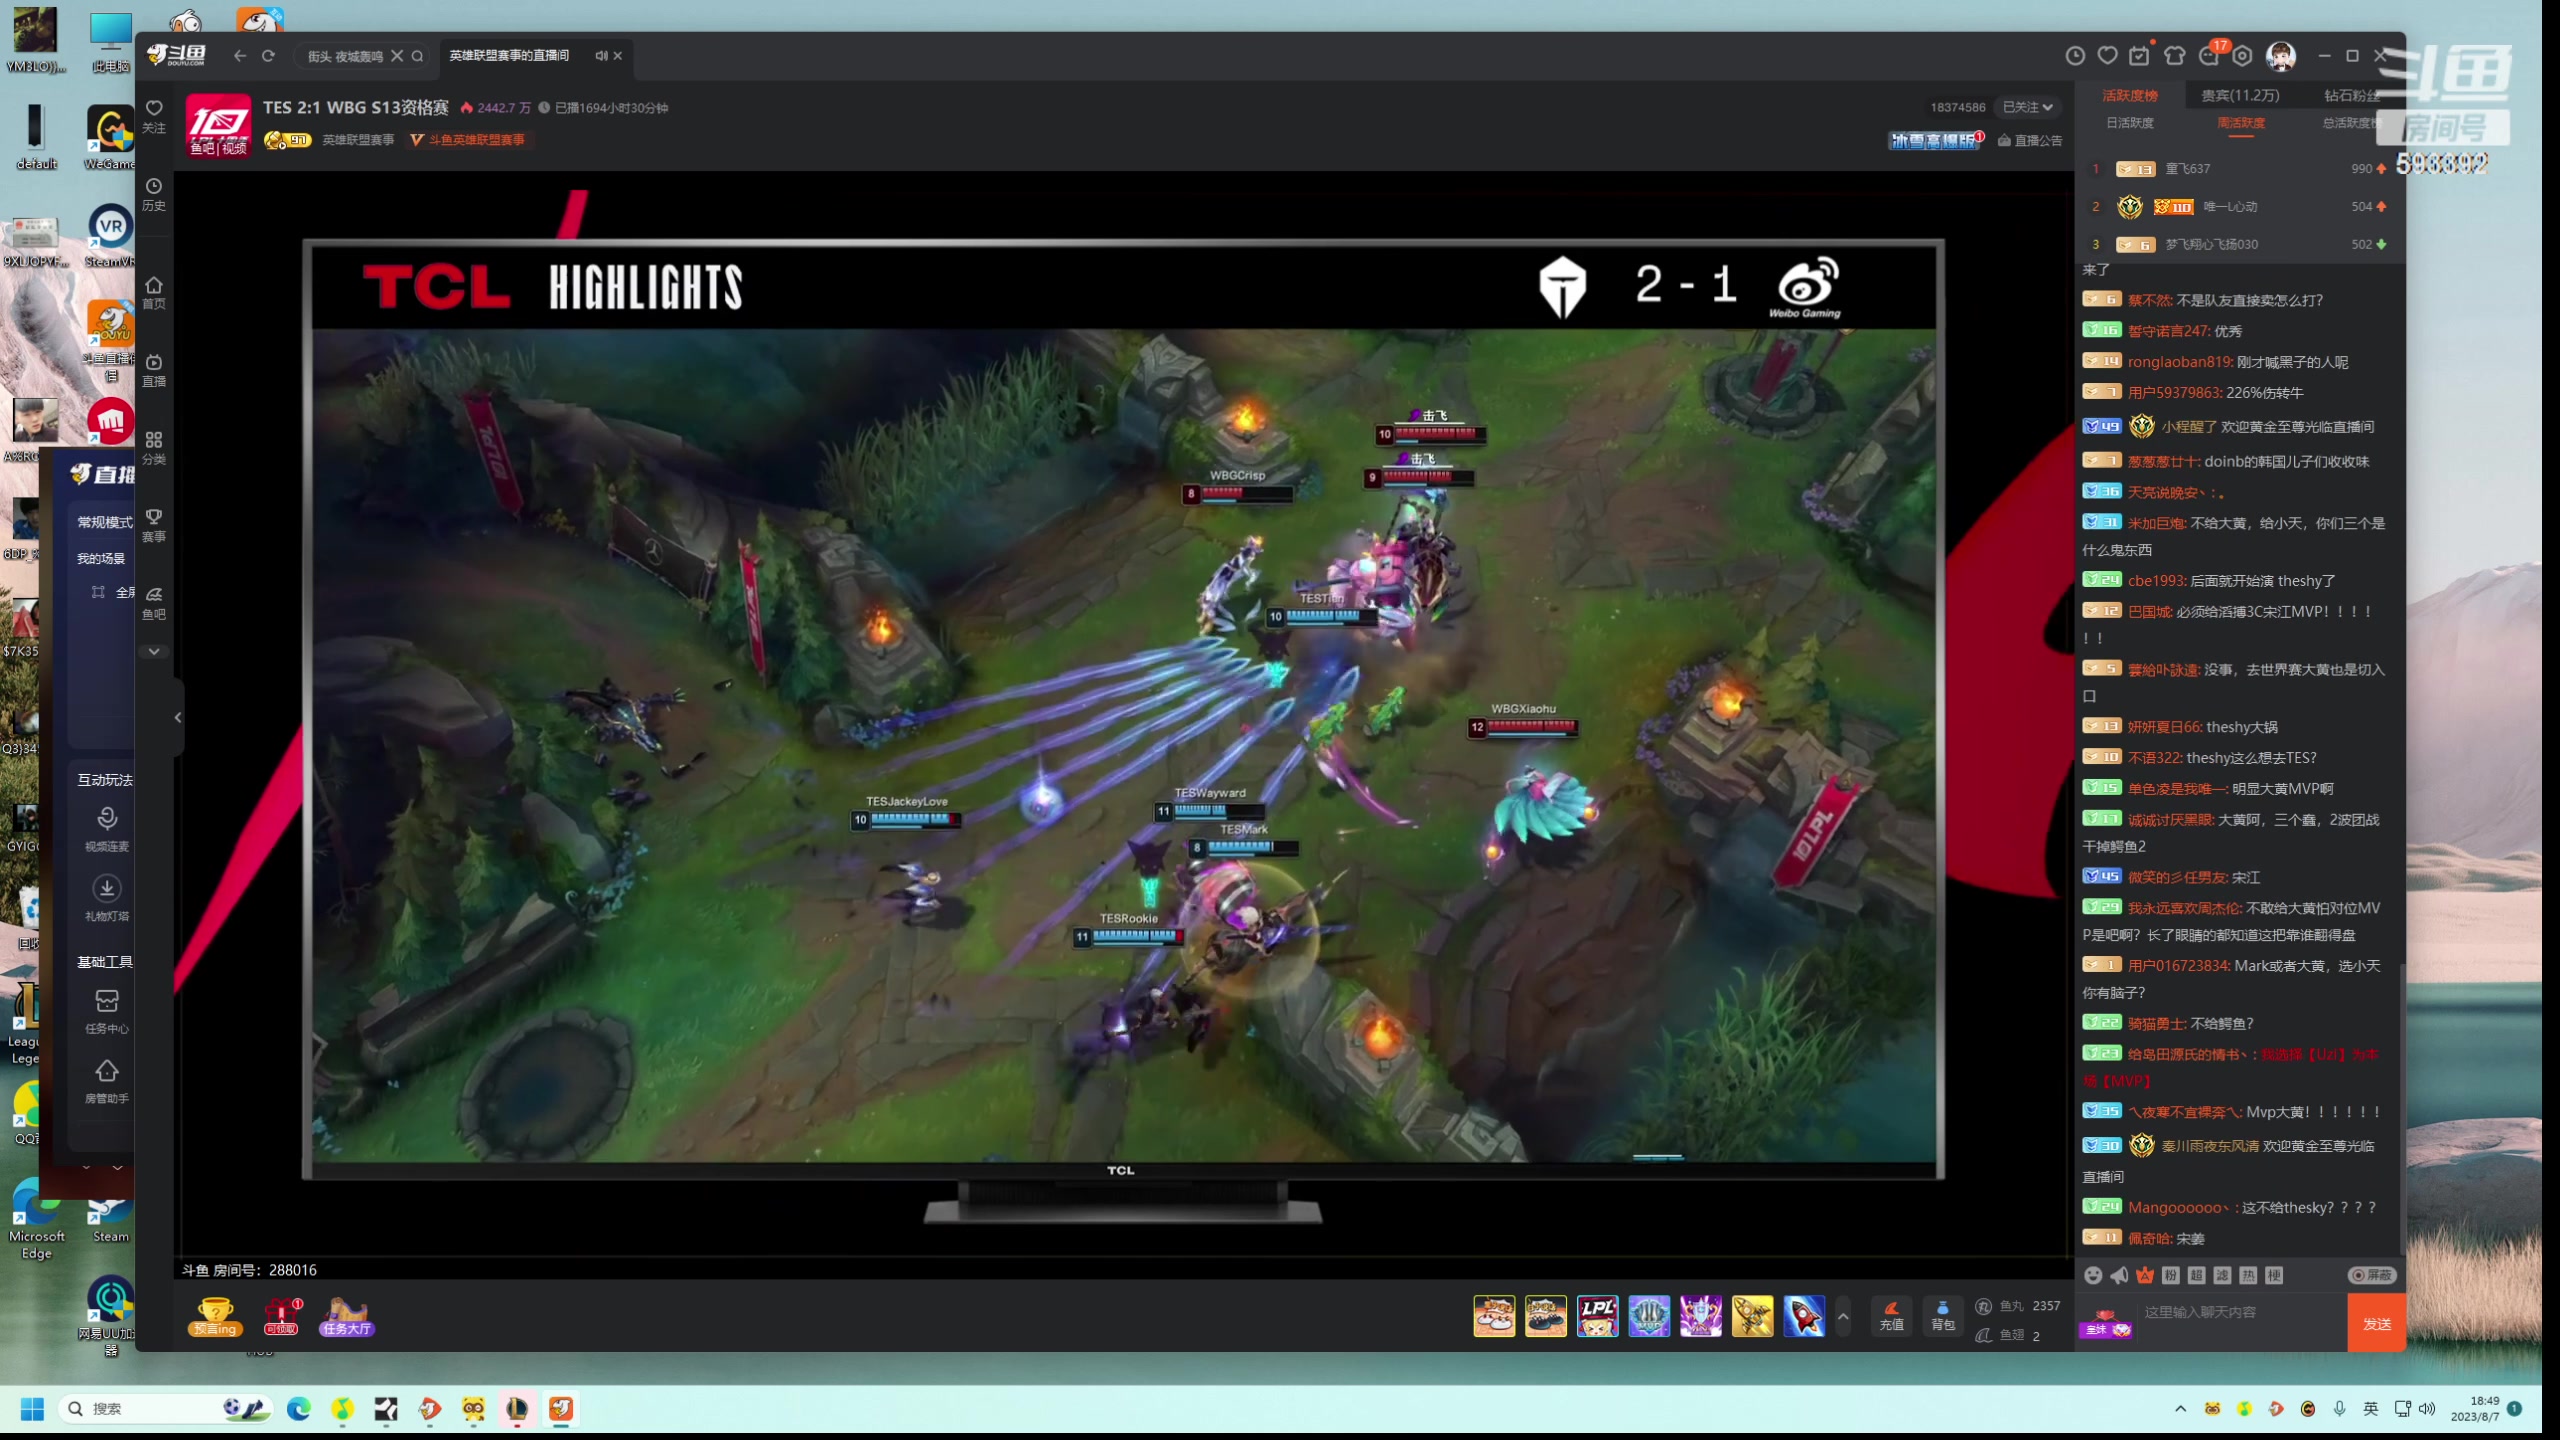Viewport: 2560px width, 1440px height.
Task: Open messages with the 17 badge
Action: [2210, 55]
